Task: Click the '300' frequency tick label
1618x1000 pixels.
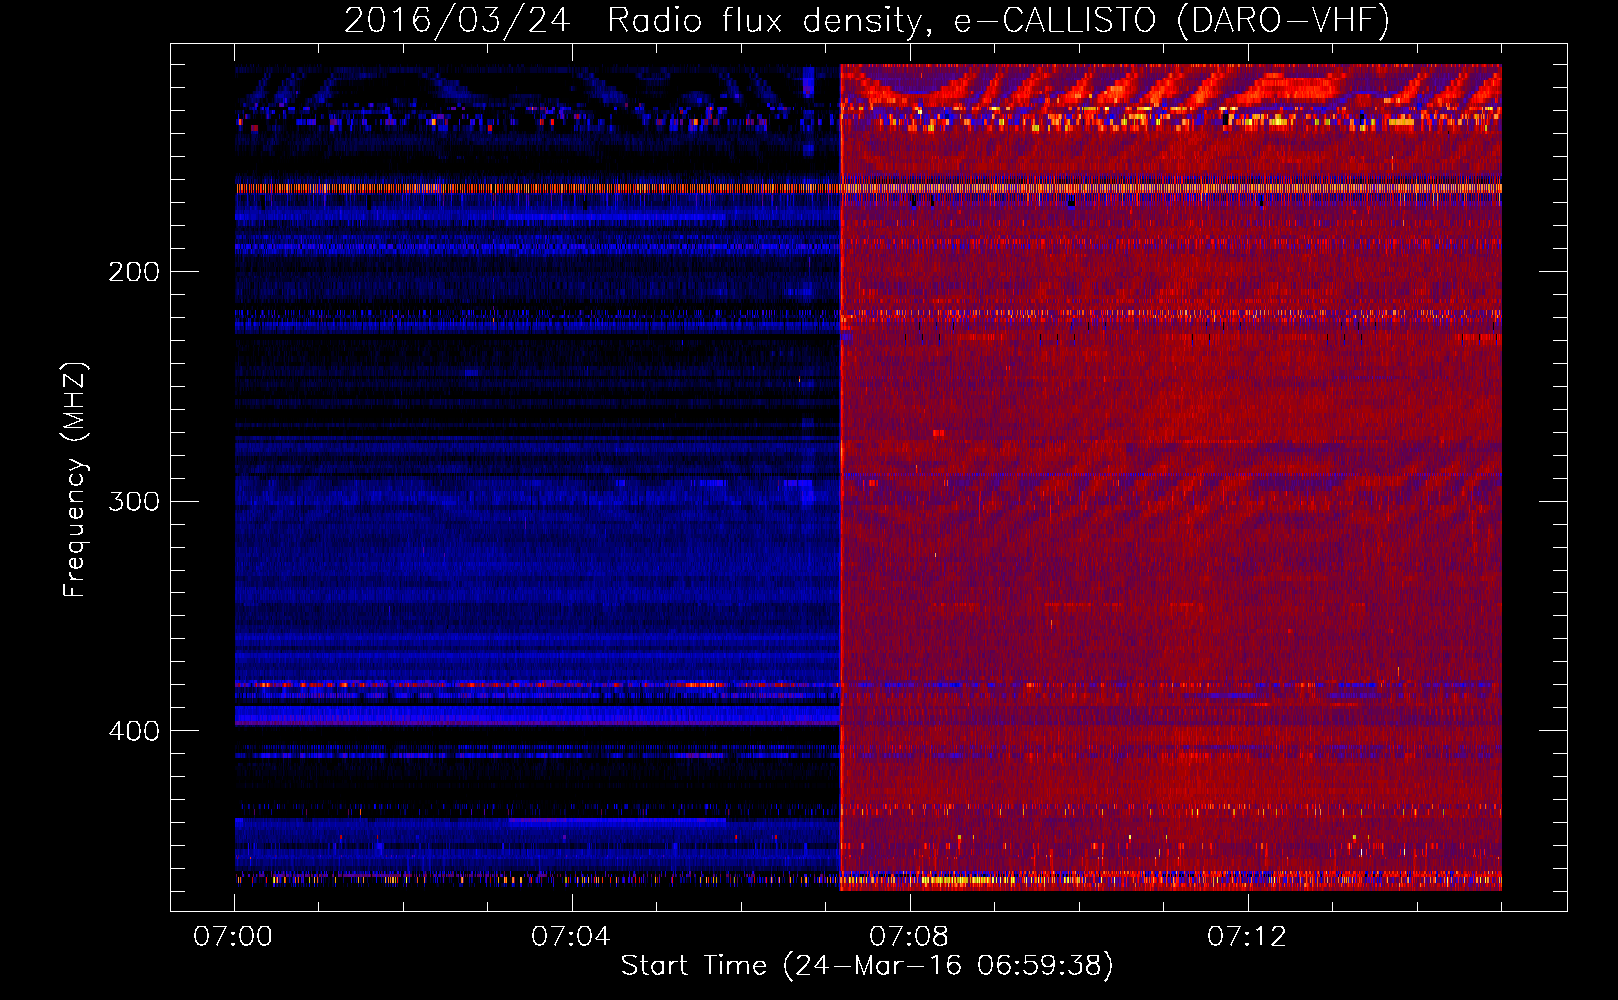Action: [134, 501]
